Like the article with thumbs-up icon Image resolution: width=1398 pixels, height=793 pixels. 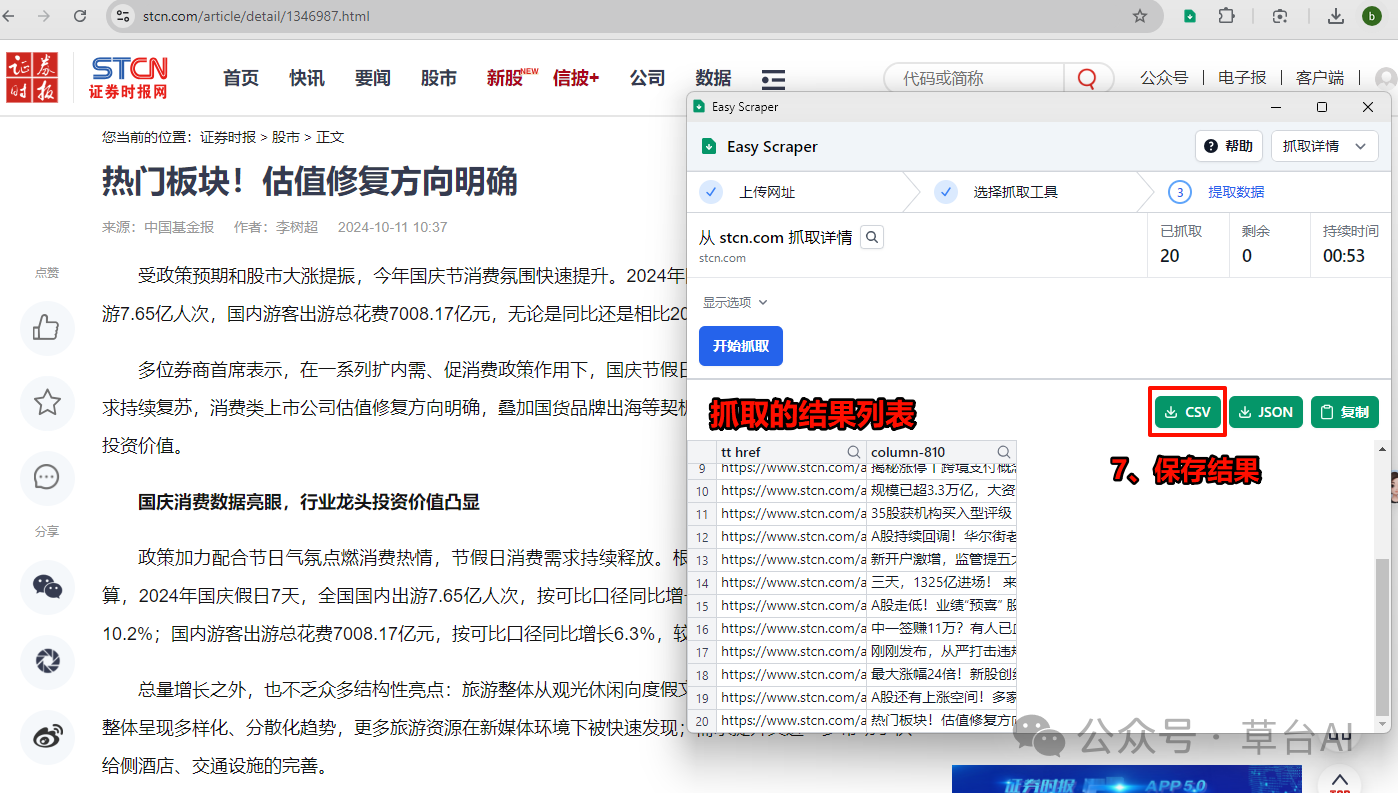coord(47,328)
